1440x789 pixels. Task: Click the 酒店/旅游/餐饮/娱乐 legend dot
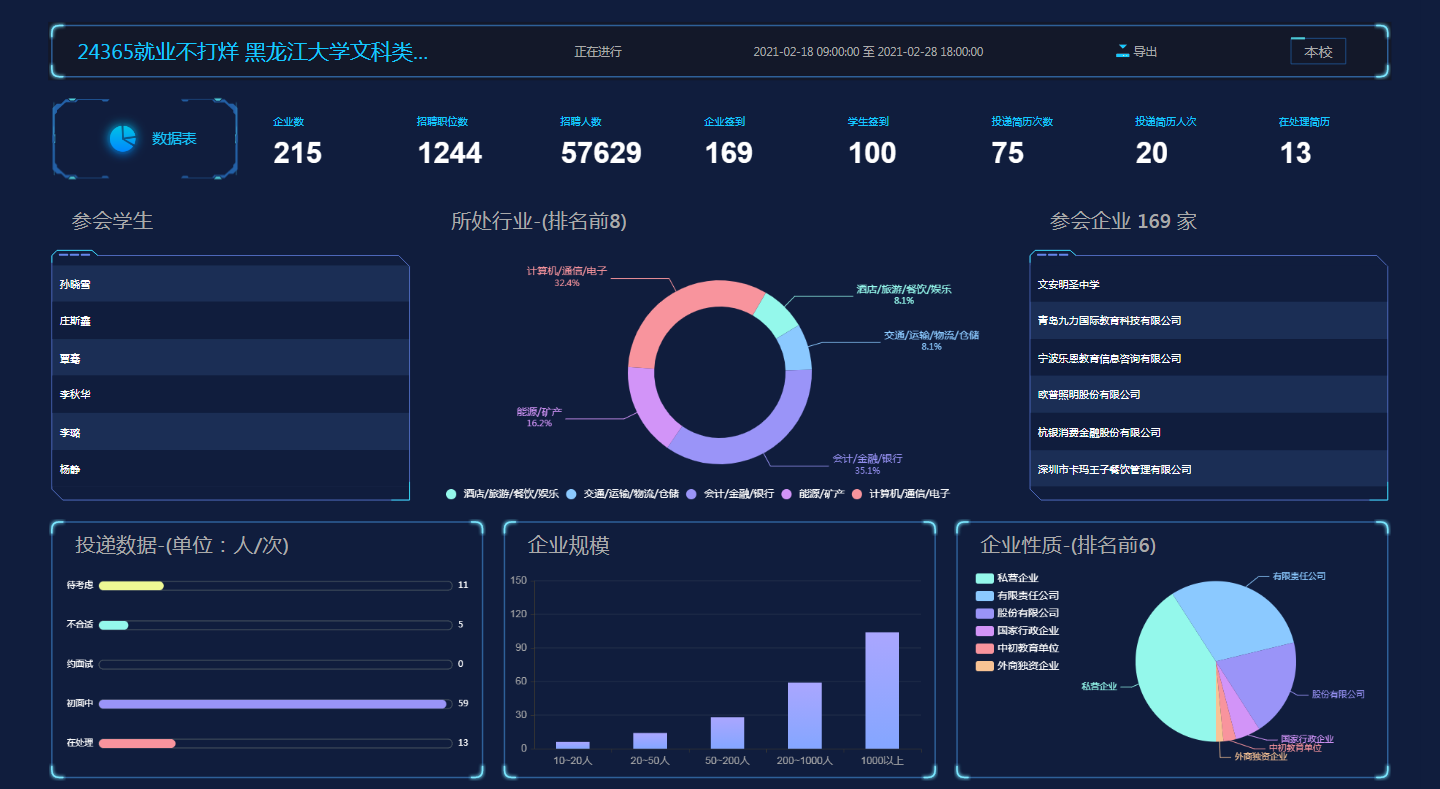pyautogui.click(x=451, y=494)
